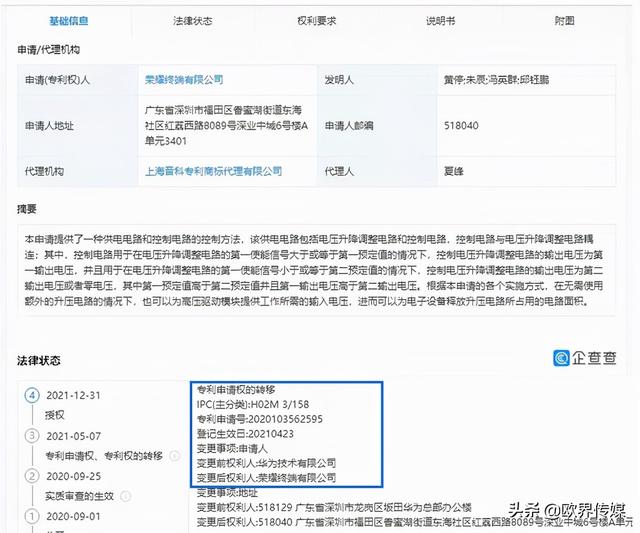Click the agent name 夏锋
640x533 pixels.
pyautogui.click(x=454, y=171)
